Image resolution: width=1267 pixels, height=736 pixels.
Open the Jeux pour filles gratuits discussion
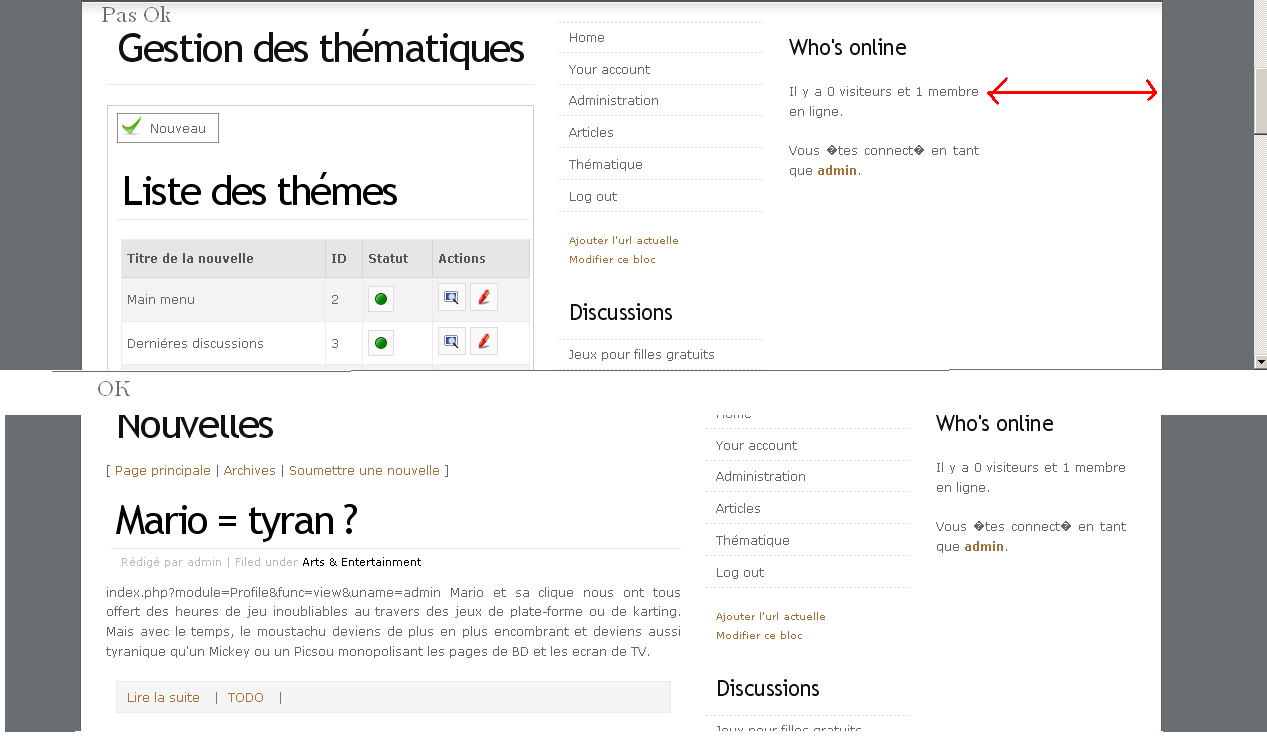point(641,354)
